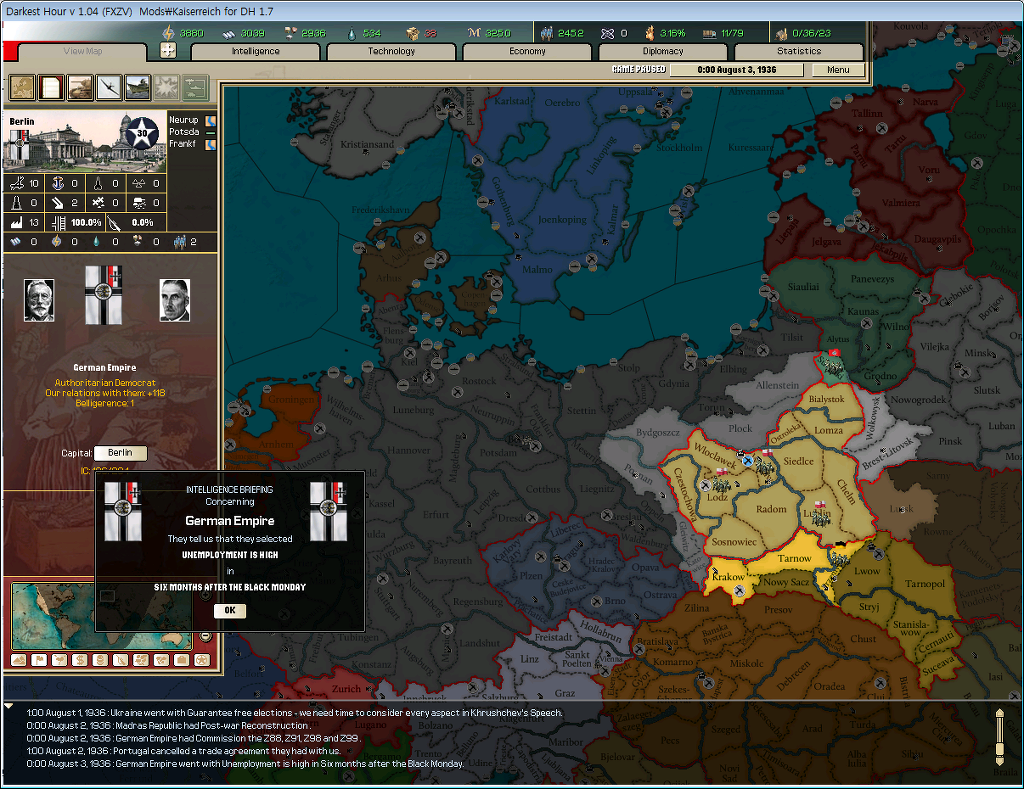Screen dimensions: 1024x789
Task: Click the factory IC icon showing 13
Action: 17,223
